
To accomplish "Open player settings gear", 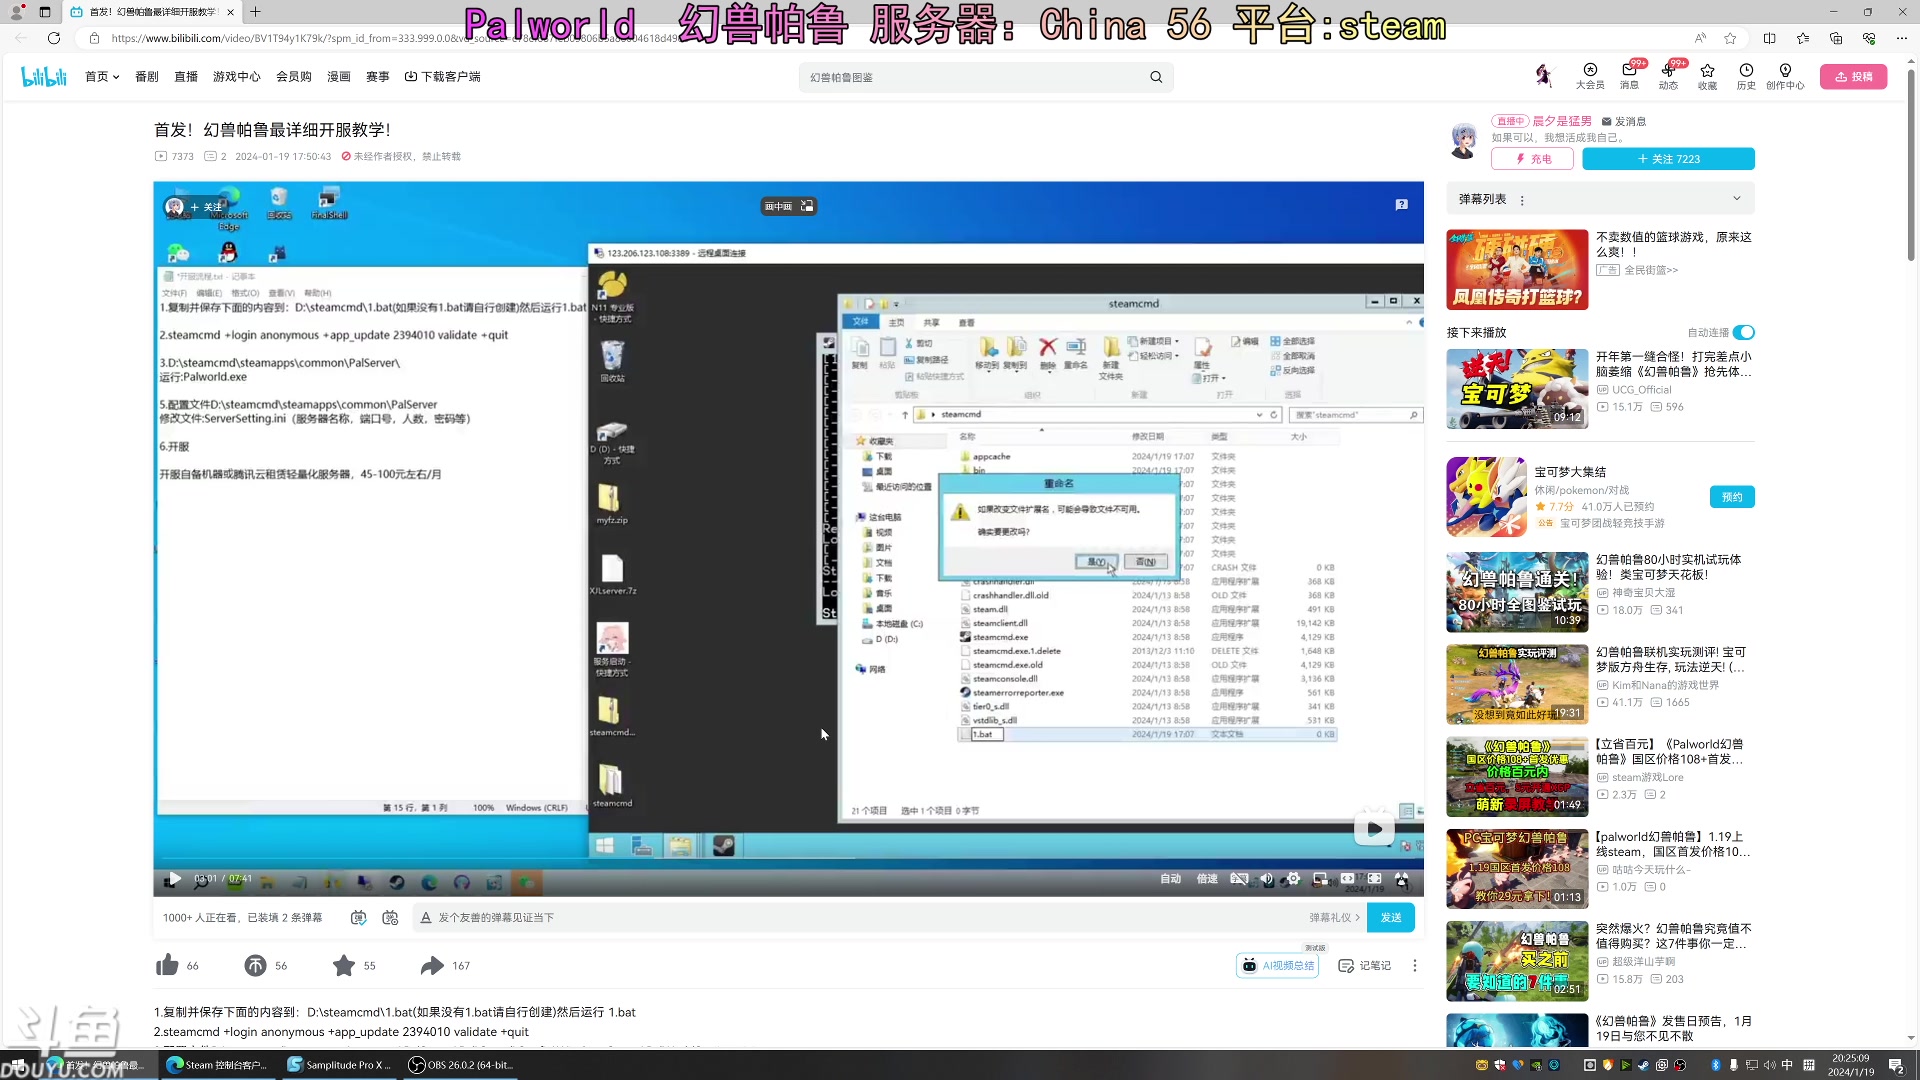I will click(1293, 879).
